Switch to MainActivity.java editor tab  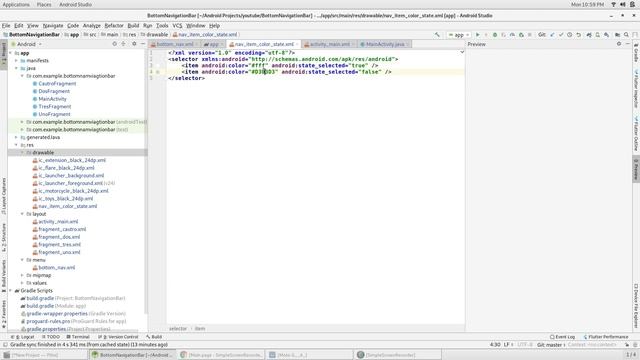click(384, 44)
